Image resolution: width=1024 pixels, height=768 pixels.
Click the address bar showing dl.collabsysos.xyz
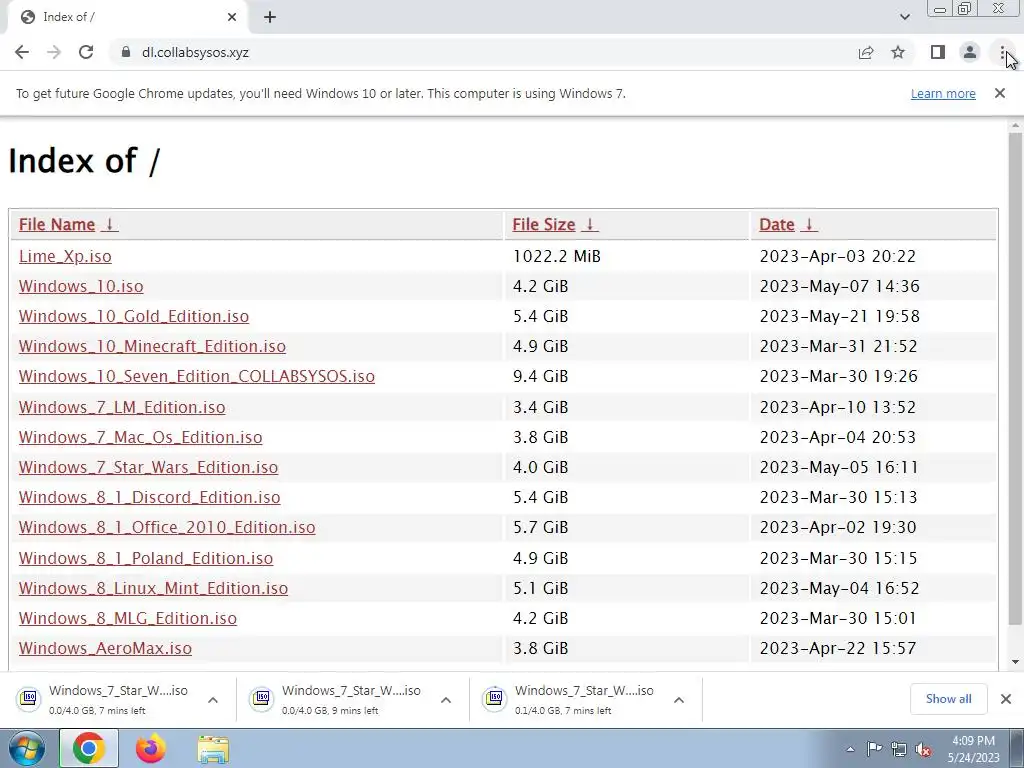[x=483, y=52]
